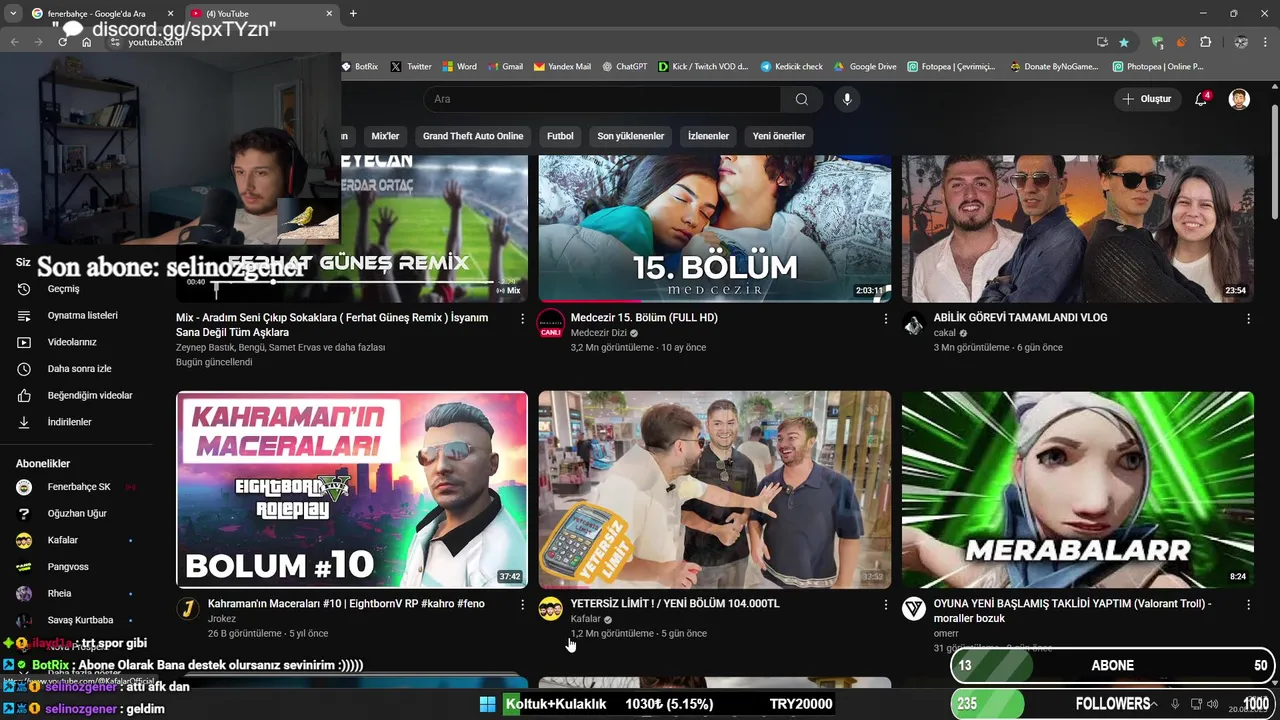
Task: Open the ABİLİK GÖREVİ vlog thumbnail
Action: pyautogui.click(x=1077, y=229)
